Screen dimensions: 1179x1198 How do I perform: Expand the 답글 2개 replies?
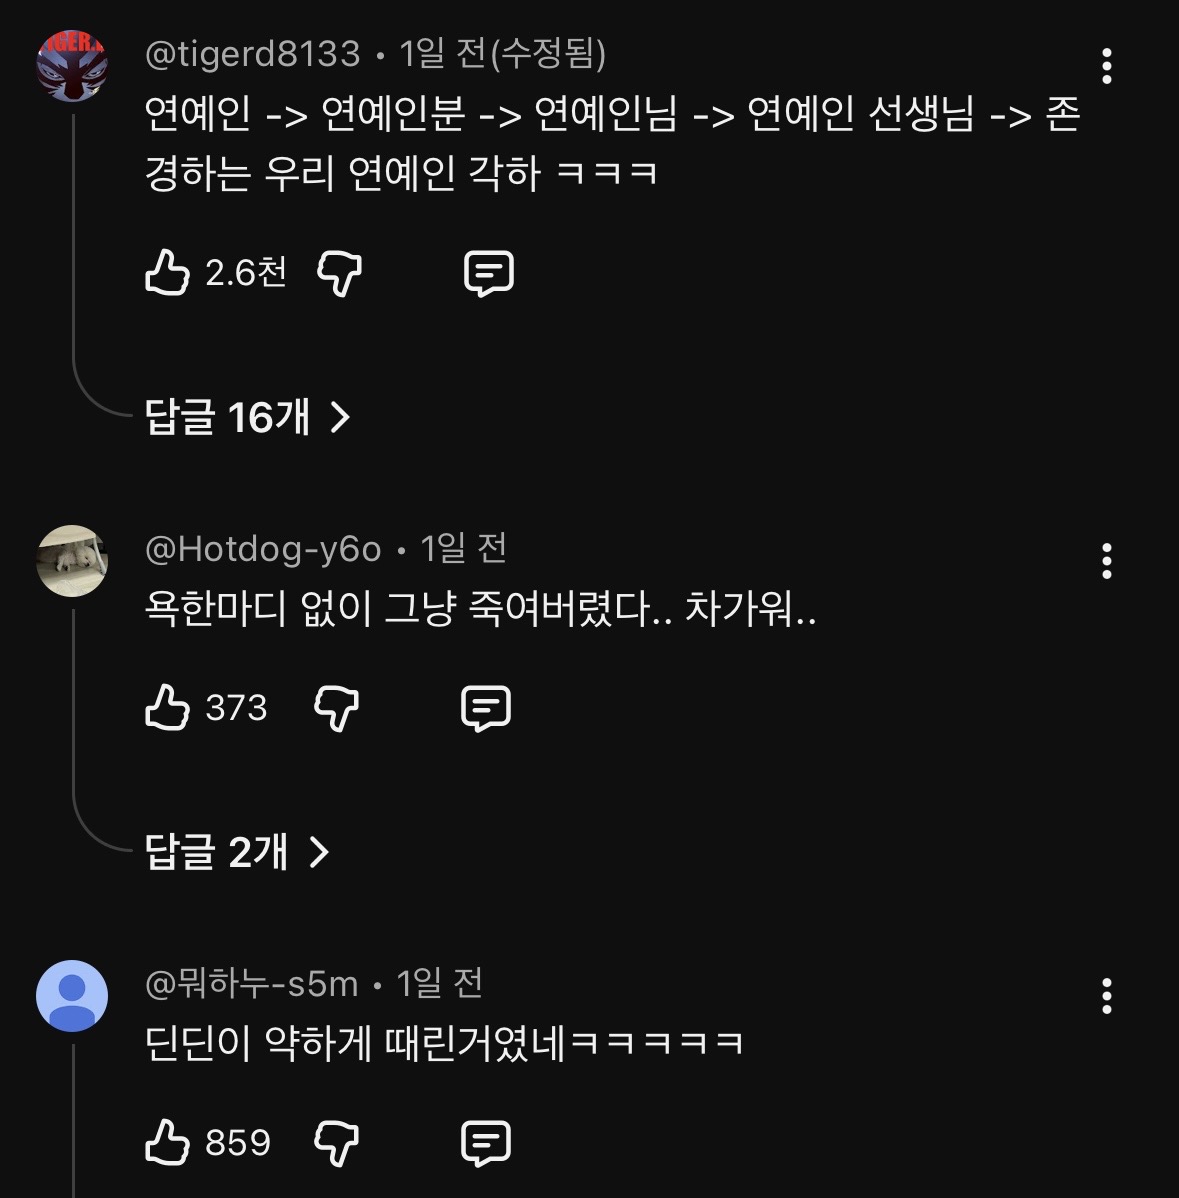click(217, 852)
